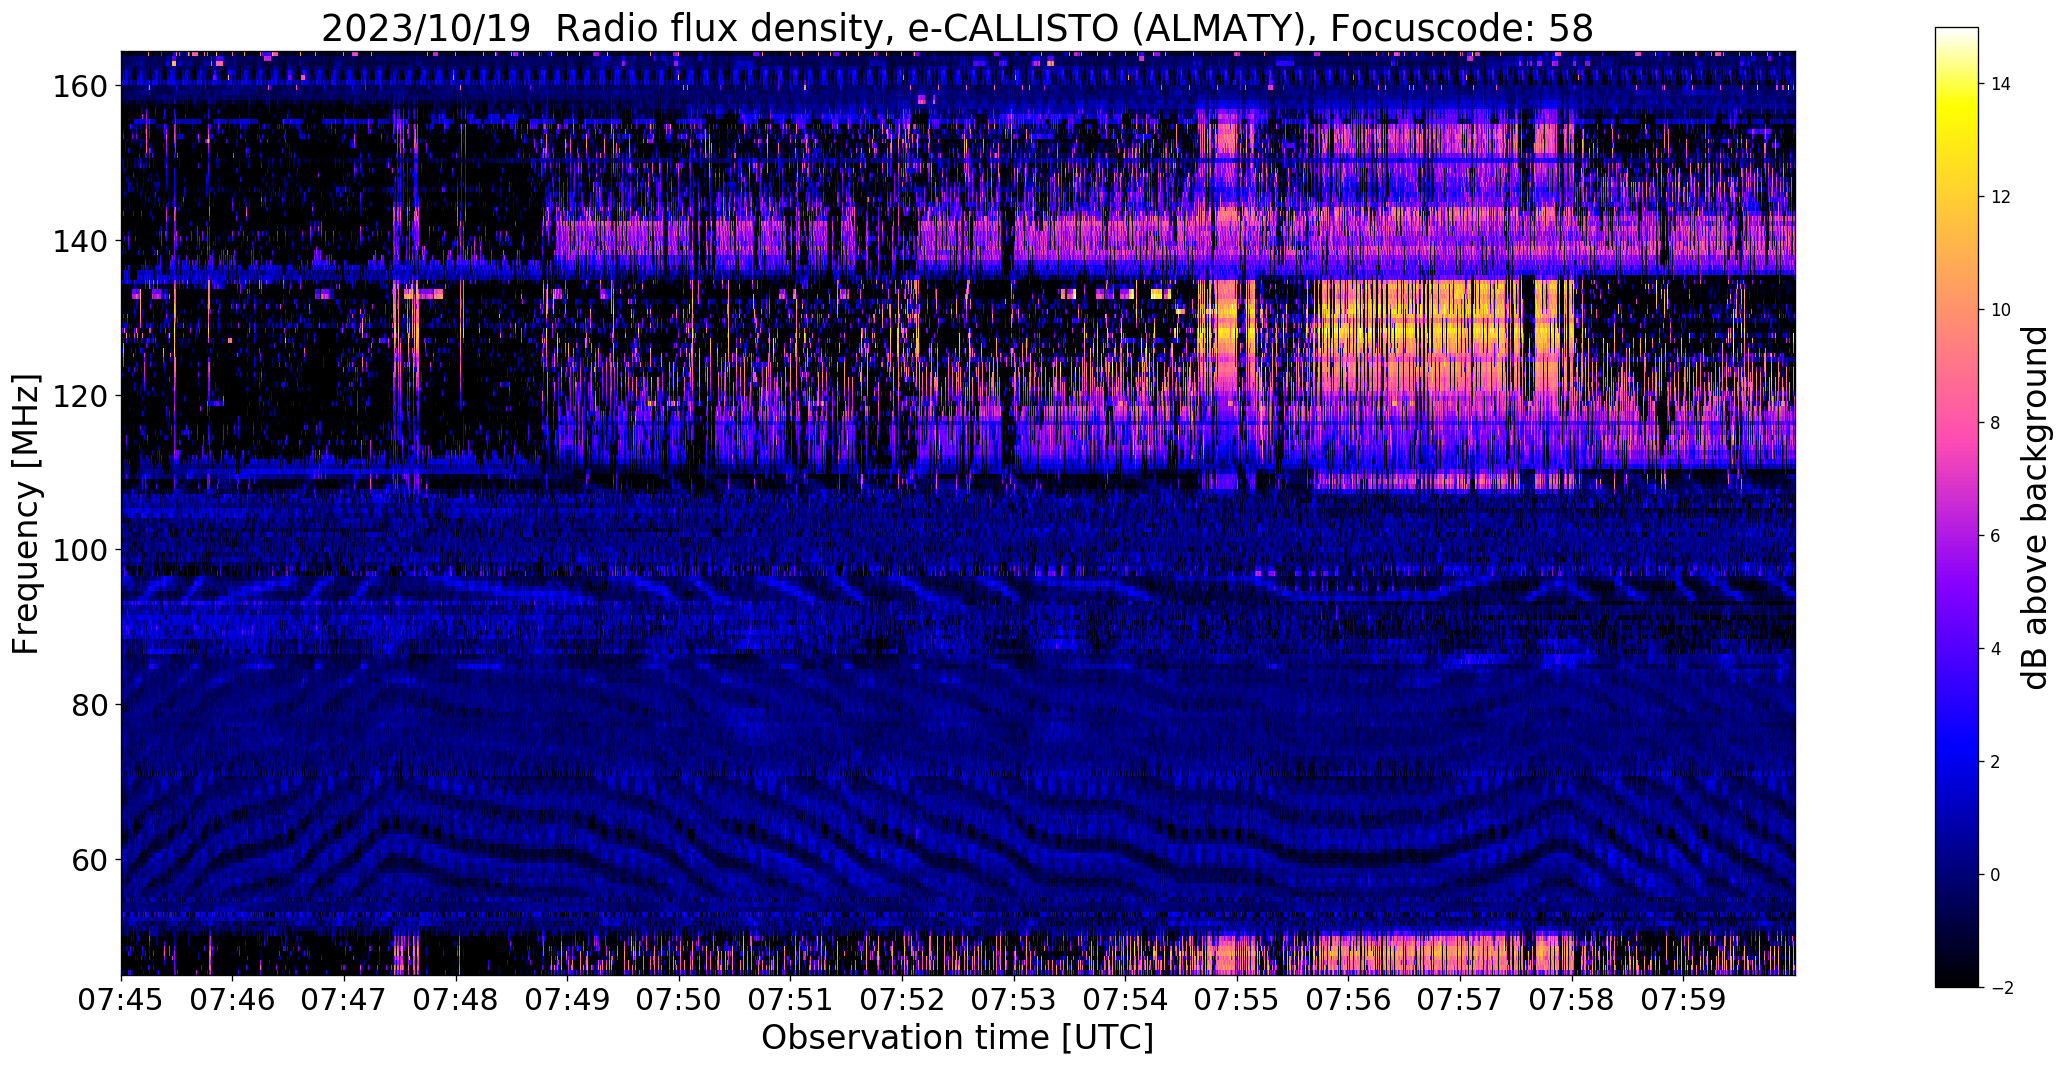Image resolution: width=2066 pixels, height=1067 pixels.
Task: Click the colorbar tick label 4
Action: [x=1995, y=649]
